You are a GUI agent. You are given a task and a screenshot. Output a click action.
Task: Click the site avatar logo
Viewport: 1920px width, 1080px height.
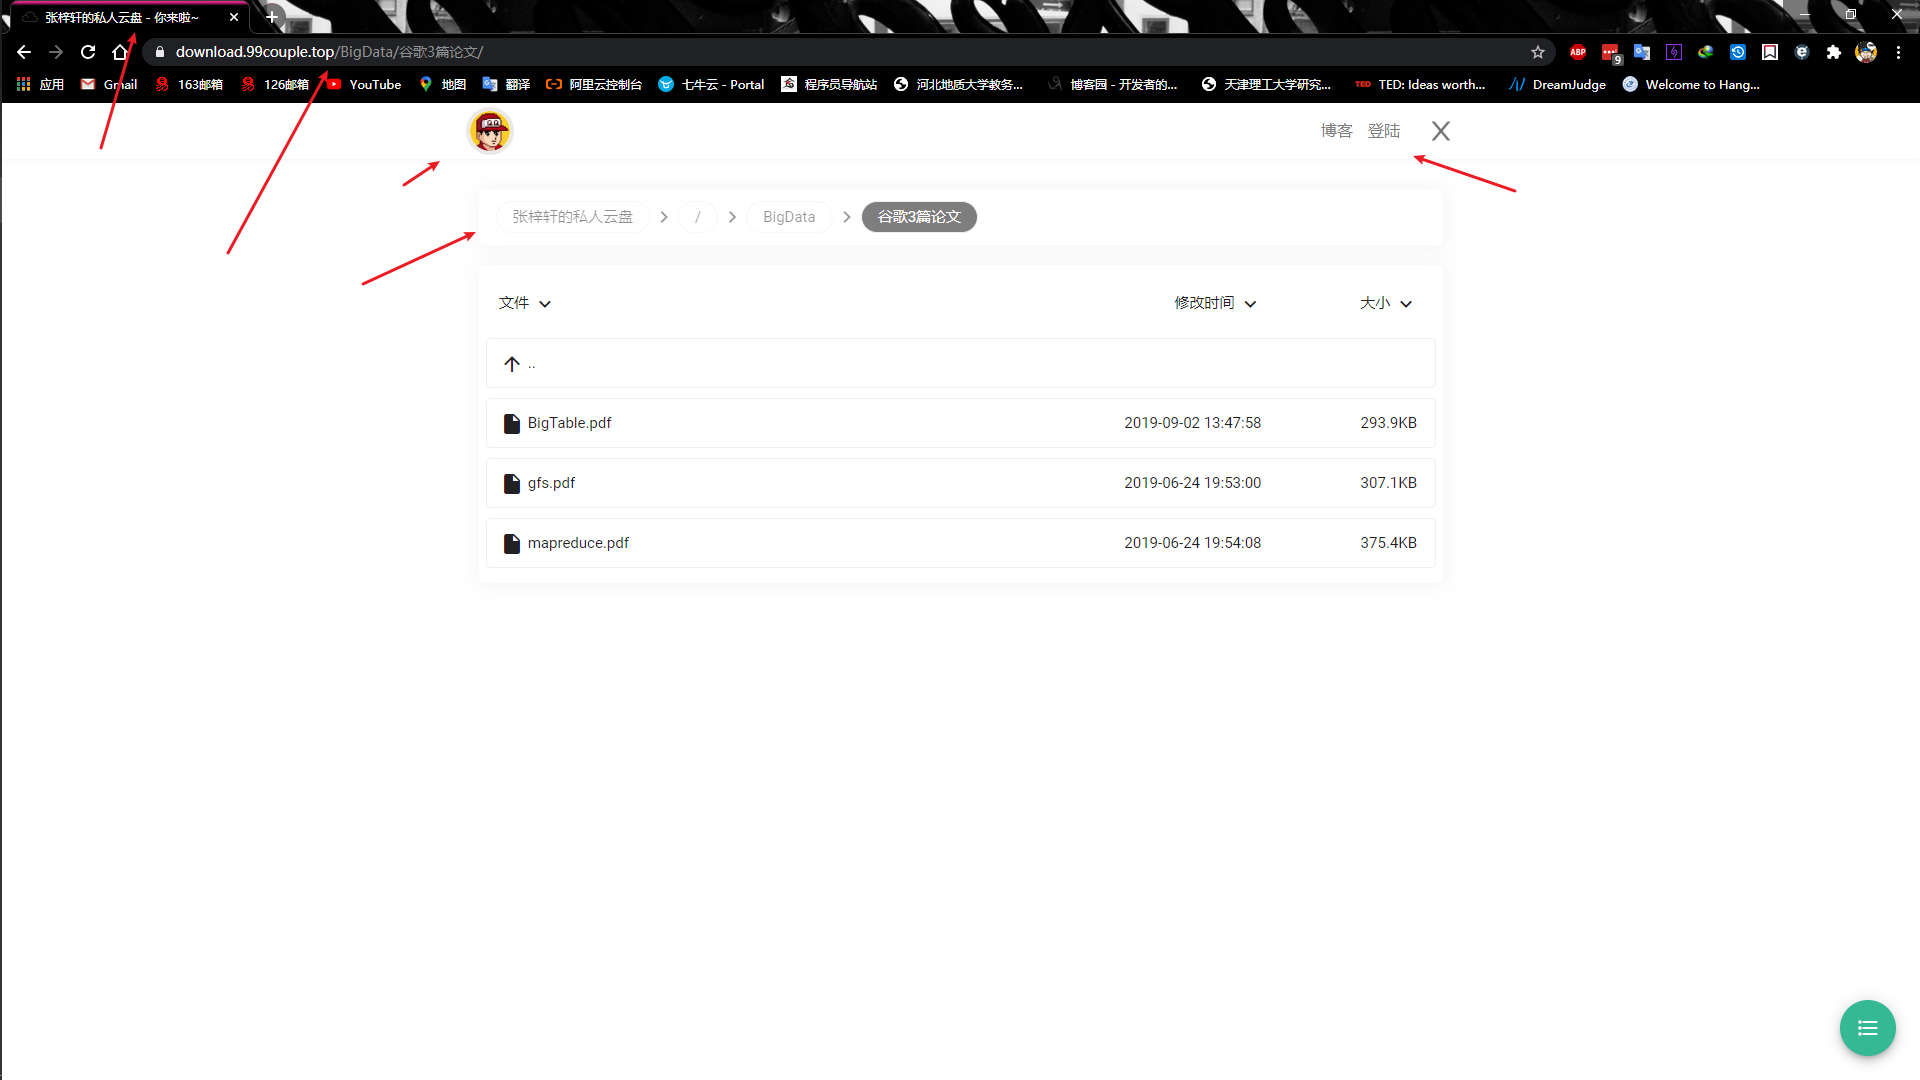(x=490, y=131)
